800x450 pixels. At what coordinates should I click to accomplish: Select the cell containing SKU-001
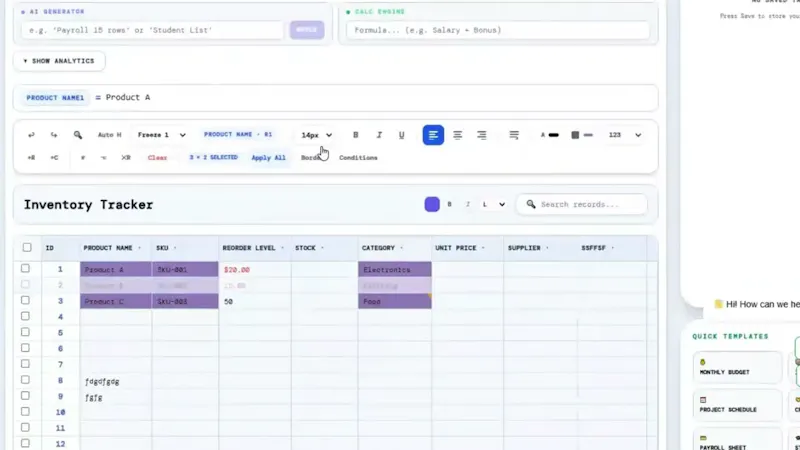point(185,269)
